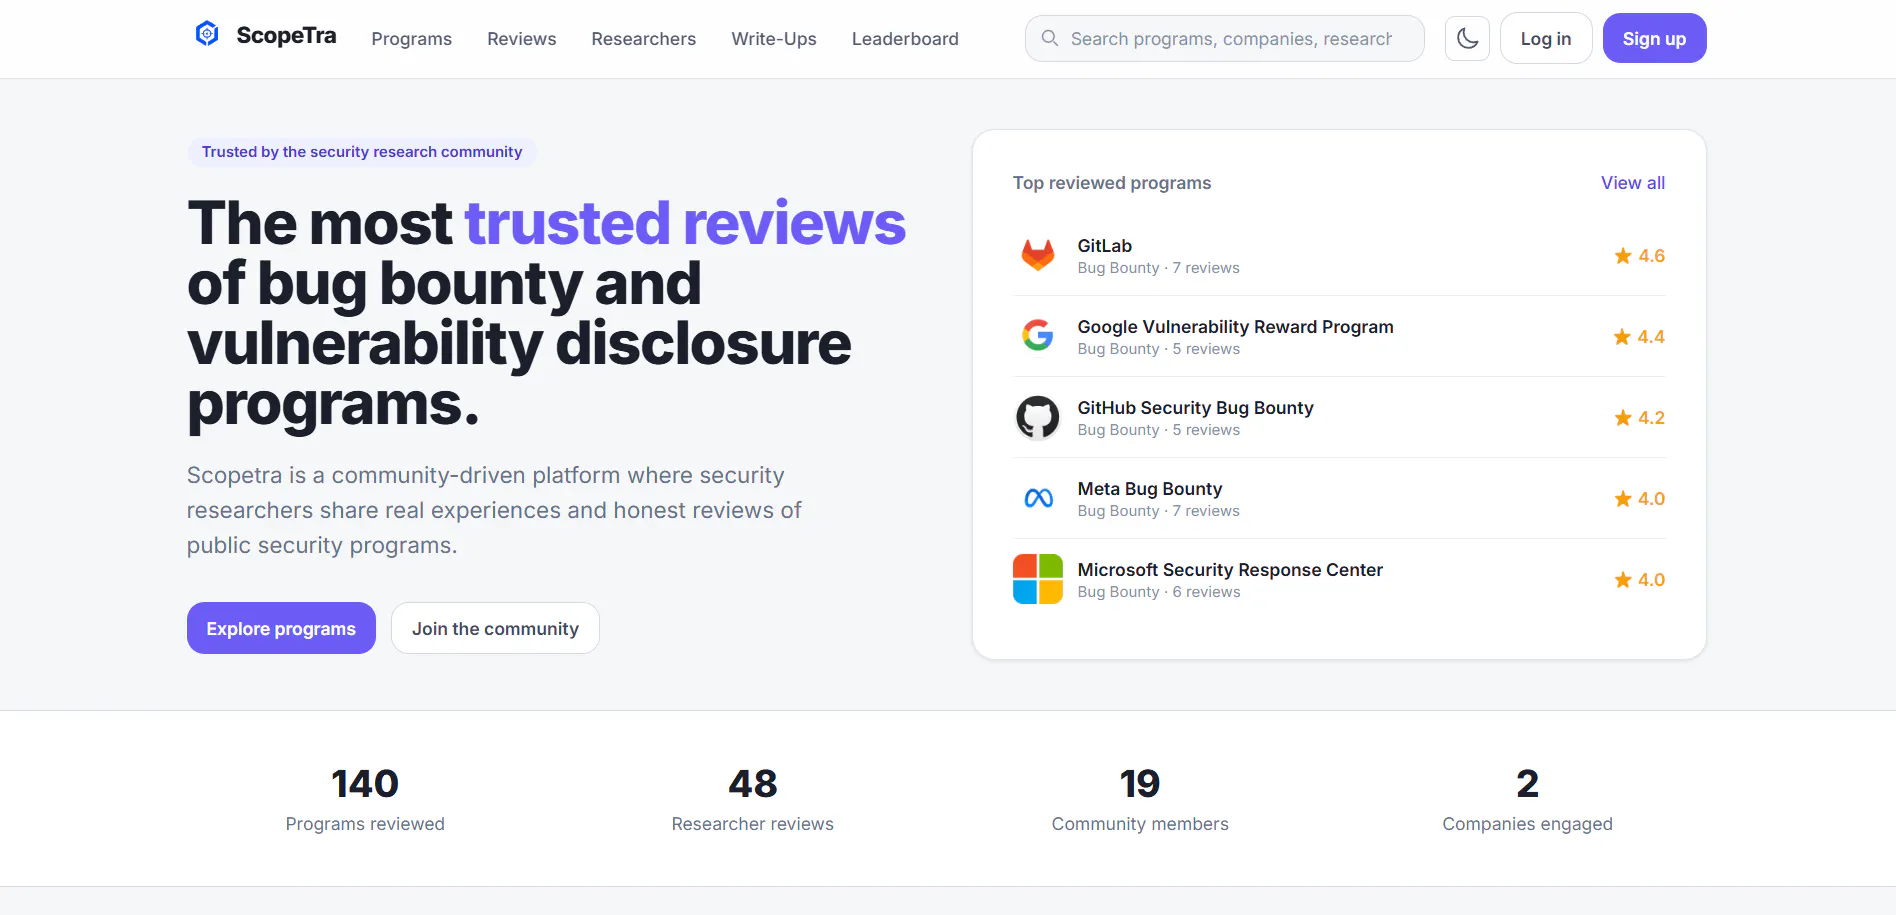
Task: Open the GitLab program title
Action: pos(1105,246)
